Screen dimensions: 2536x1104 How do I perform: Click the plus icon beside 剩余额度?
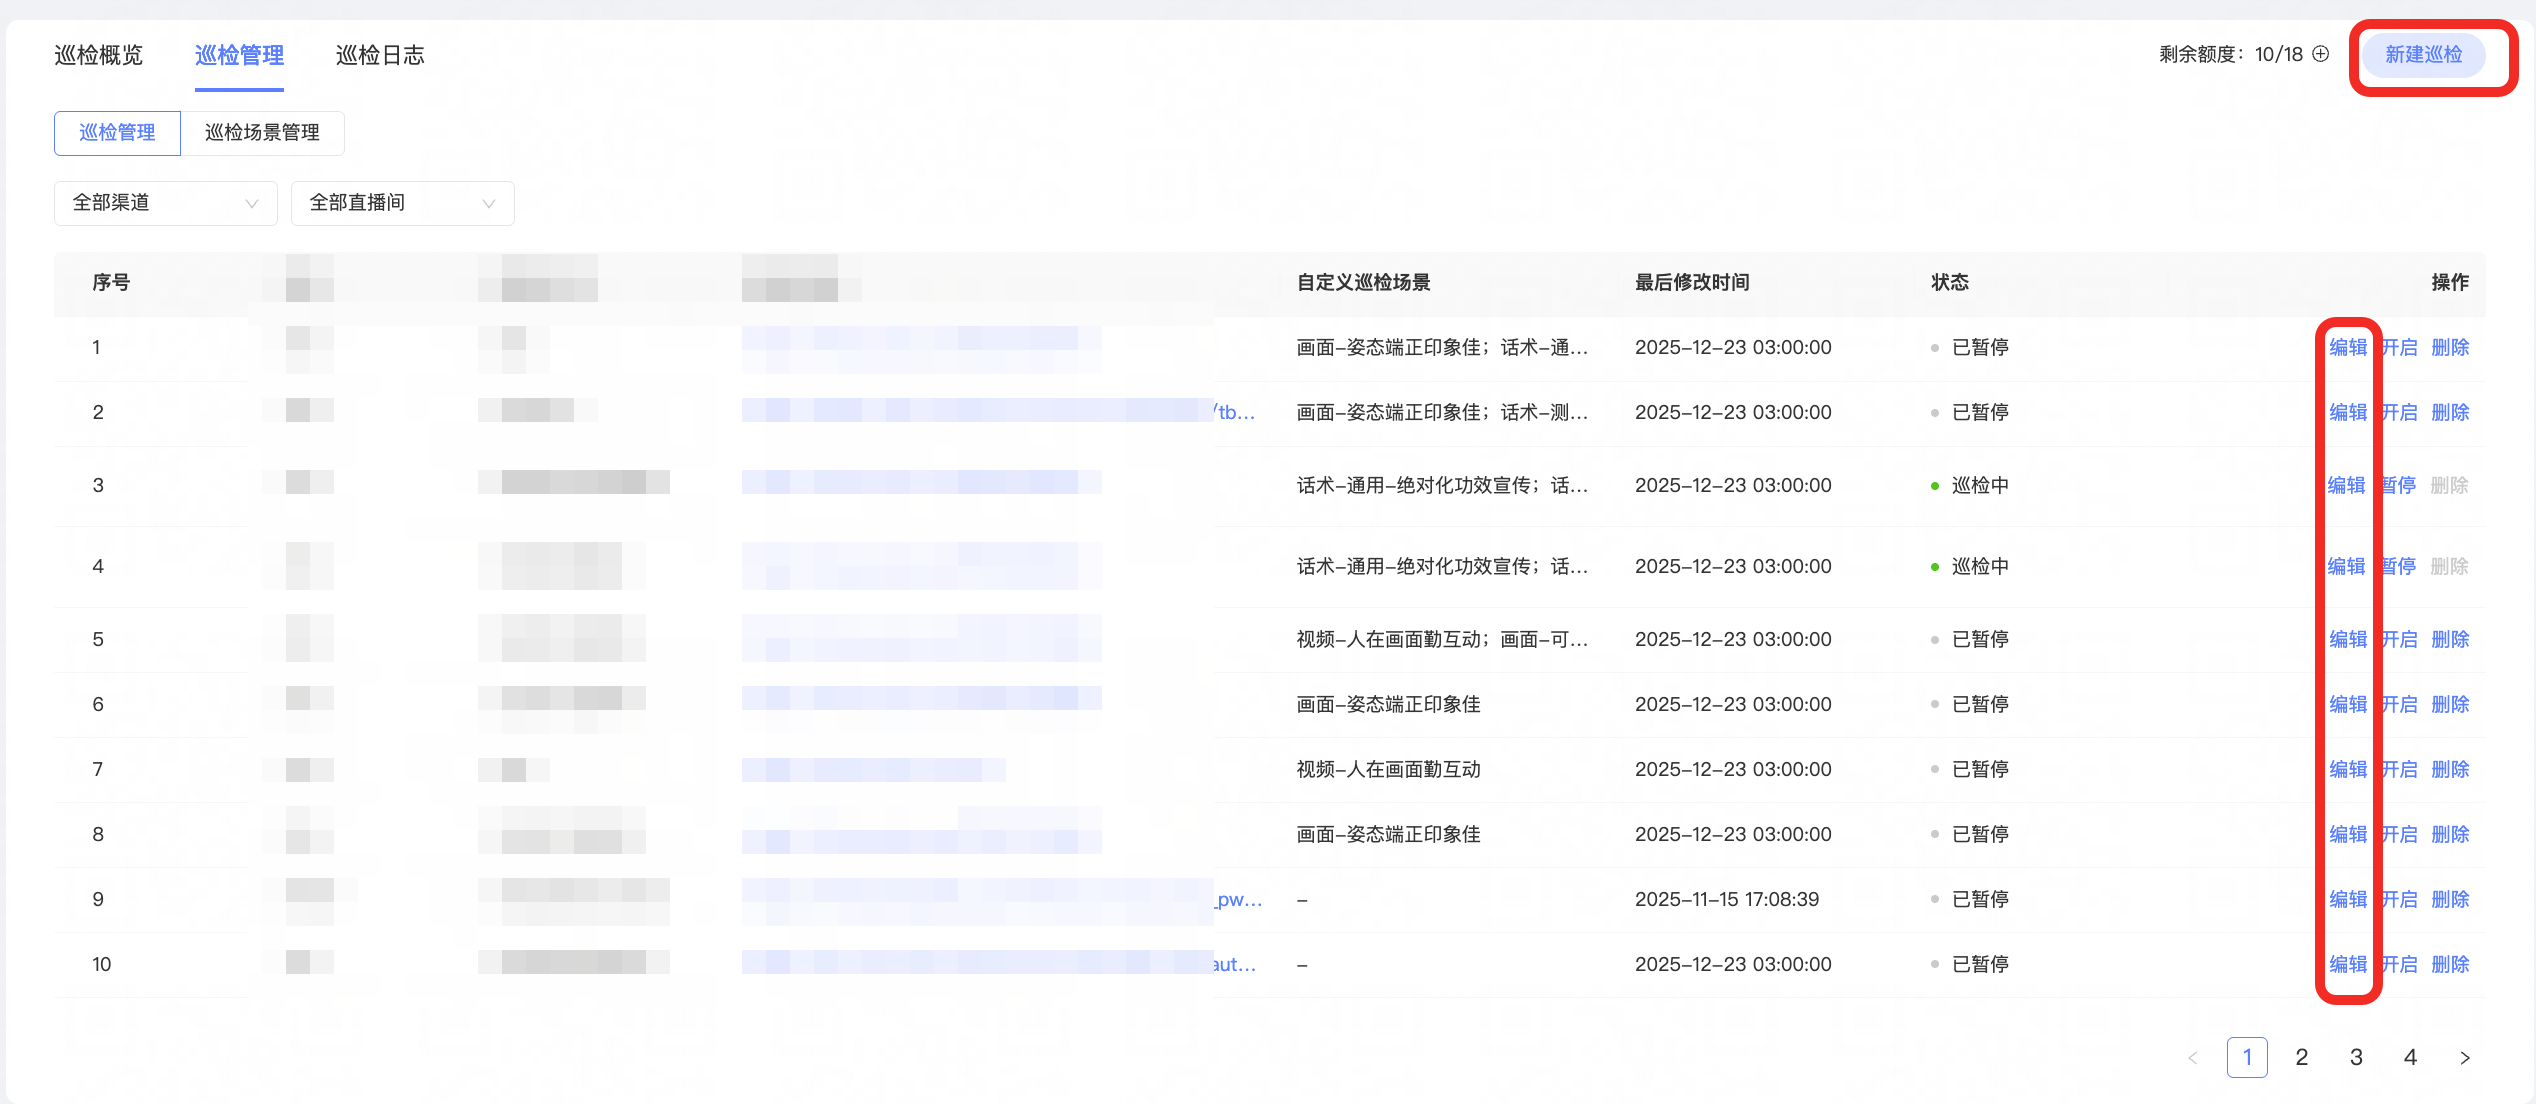pyautogui.click(x=2321, y=54)
